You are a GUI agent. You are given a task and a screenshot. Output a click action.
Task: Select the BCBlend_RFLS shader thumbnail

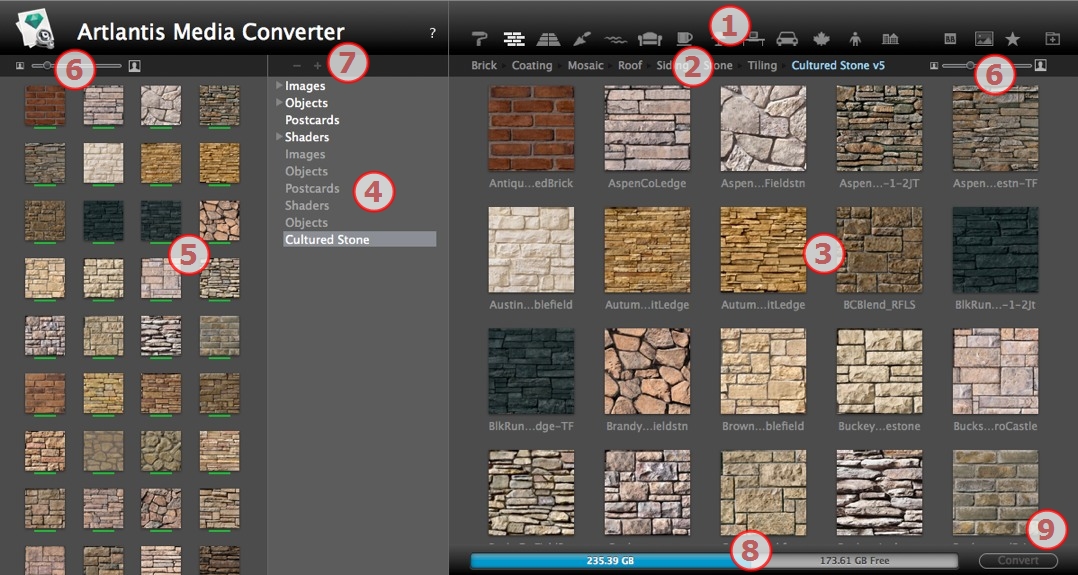tap(879, 250)
